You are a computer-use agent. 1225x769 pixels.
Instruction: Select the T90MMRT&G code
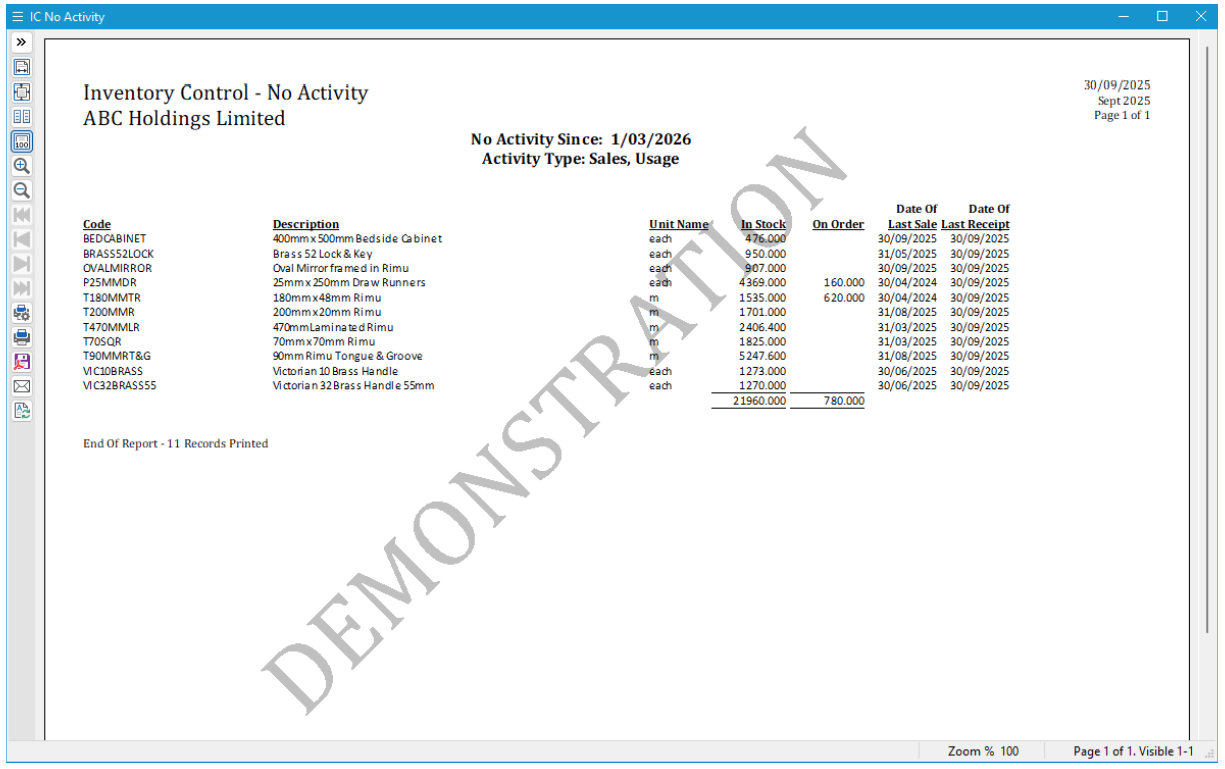pos(117,356)
